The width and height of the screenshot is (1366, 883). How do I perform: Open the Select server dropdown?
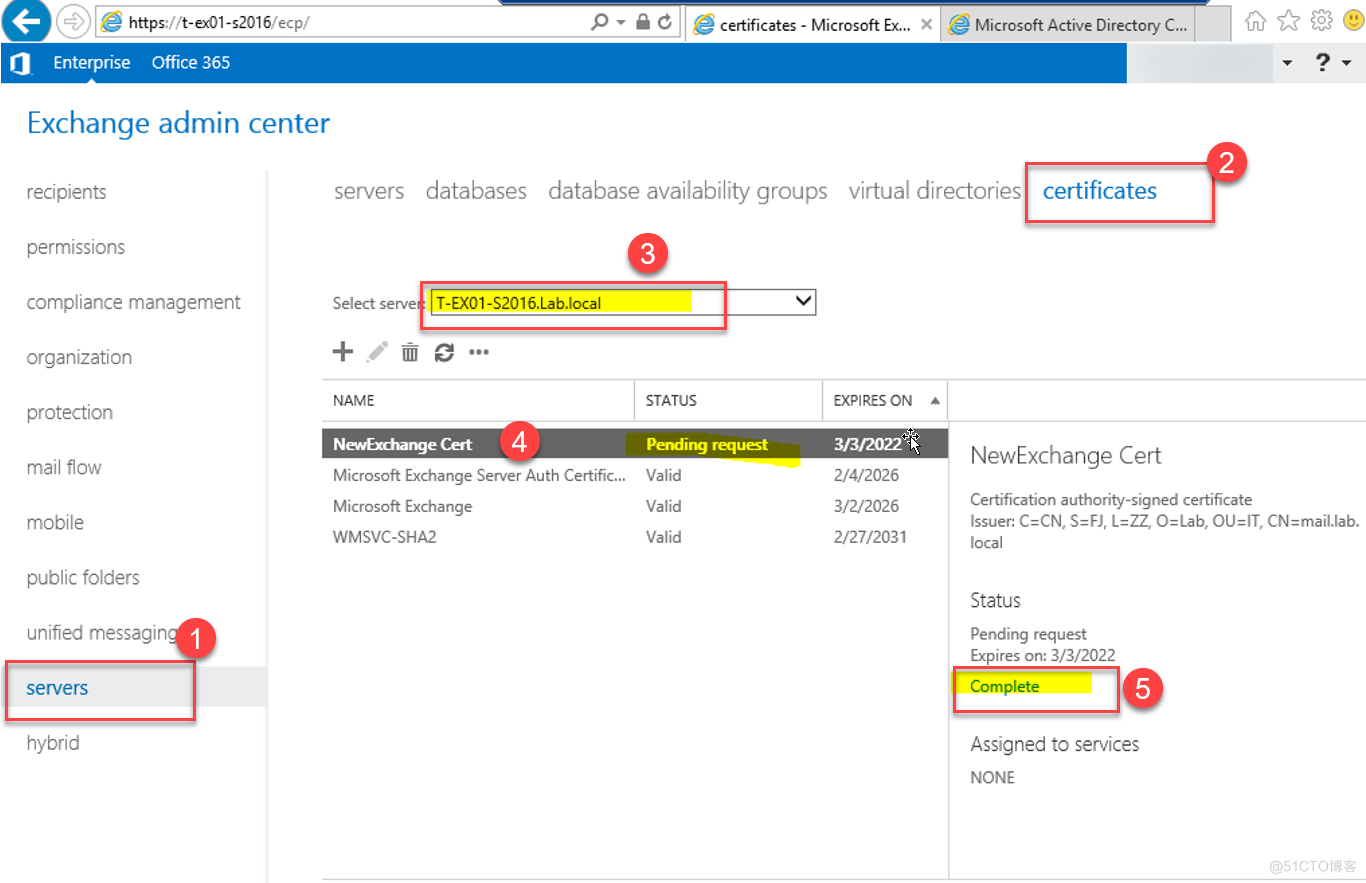point(624,301)
